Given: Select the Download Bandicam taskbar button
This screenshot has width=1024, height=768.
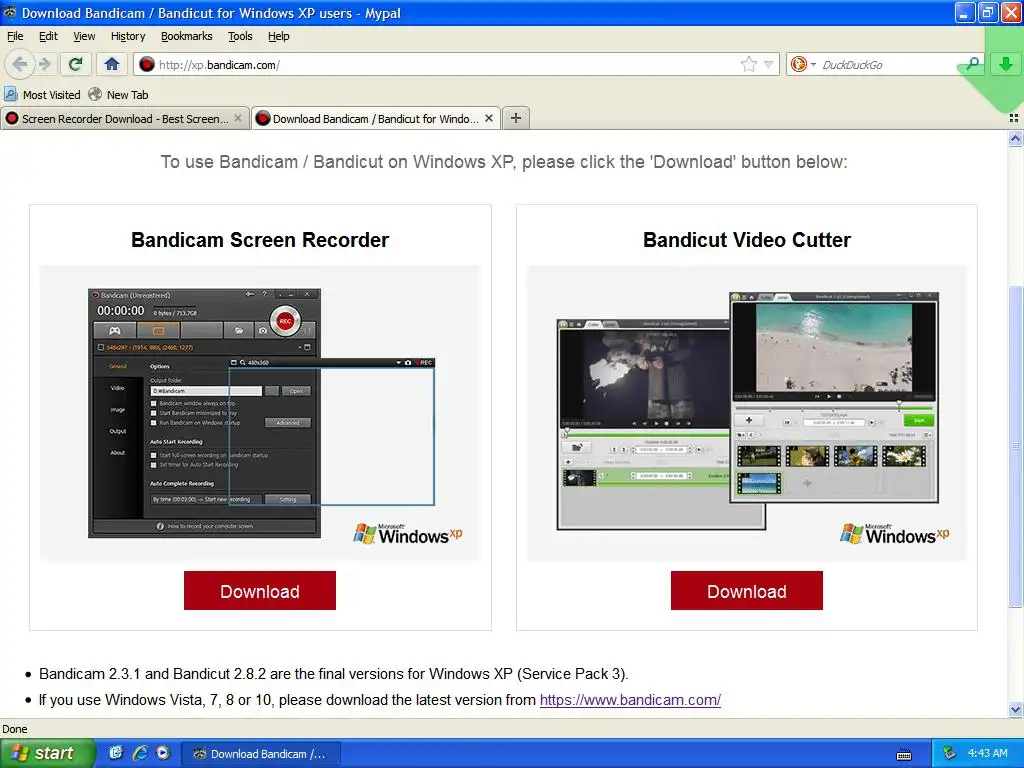Looking at the screenshot, I should point(260,754).
